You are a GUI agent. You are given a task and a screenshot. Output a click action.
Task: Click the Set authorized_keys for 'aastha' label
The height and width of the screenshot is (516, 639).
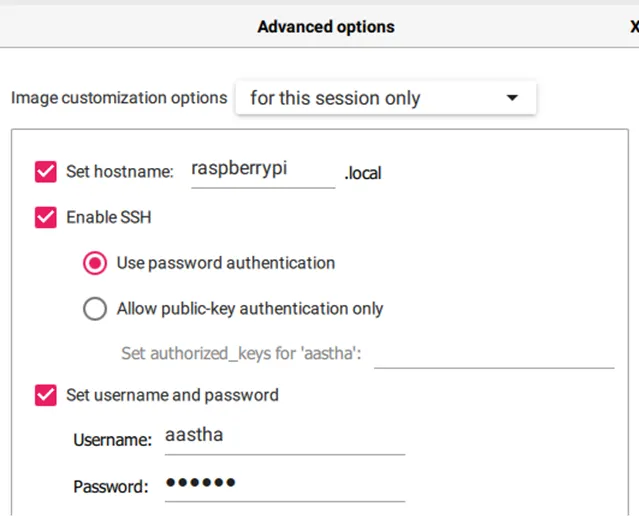click(x=241, y=353)
